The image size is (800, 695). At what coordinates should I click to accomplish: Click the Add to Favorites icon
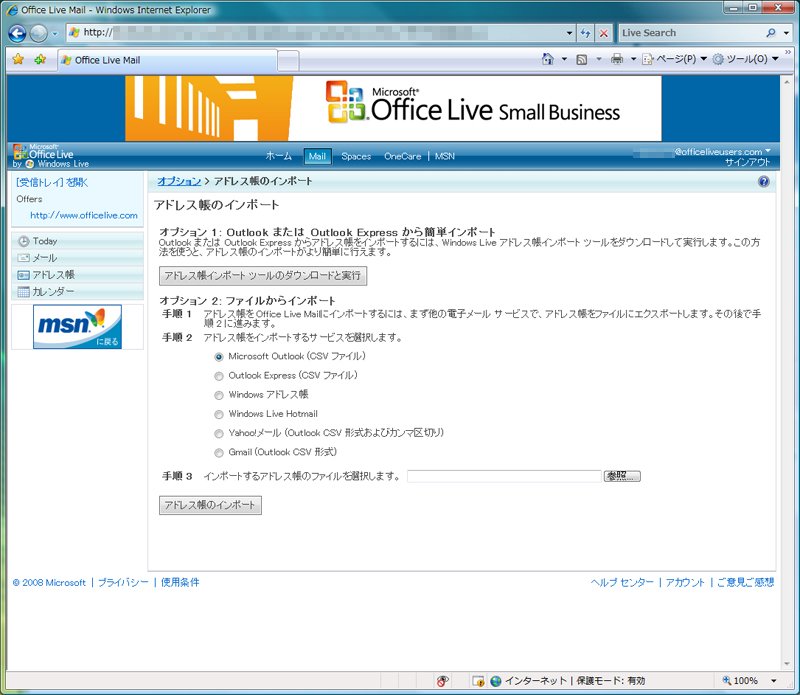coord(40,59)
